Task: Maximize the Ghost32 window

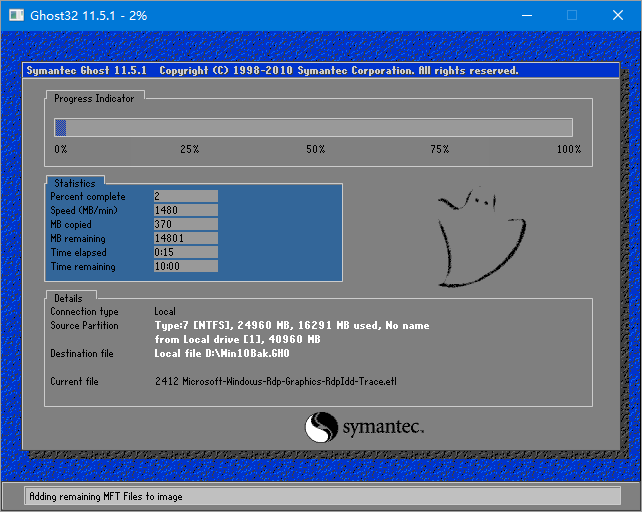Action: (572, 15)
